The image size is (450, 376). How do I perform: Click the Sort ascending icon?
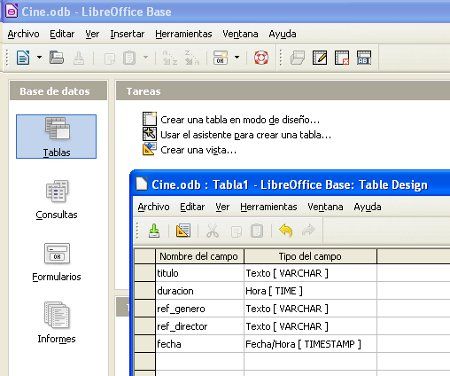(x=170, y=58)
